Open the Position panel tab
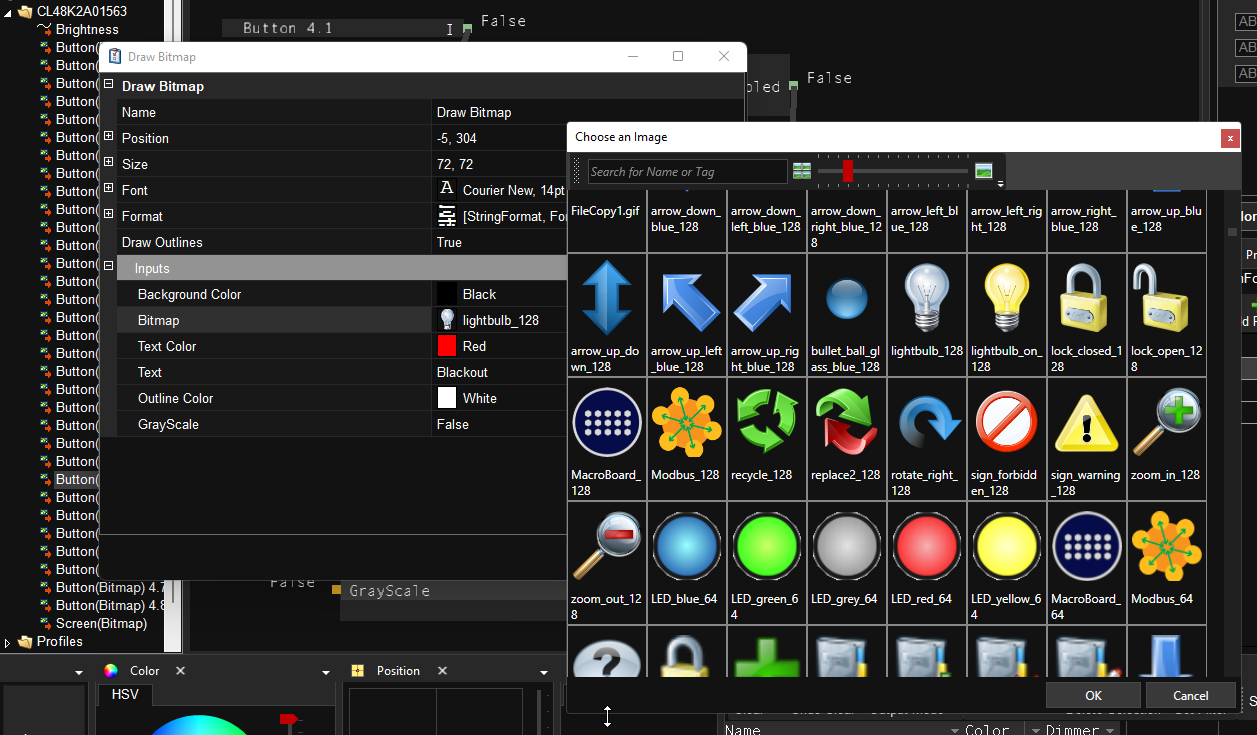Image resolution: width=1257 pixels, height=735 pixels. point(397,671)
